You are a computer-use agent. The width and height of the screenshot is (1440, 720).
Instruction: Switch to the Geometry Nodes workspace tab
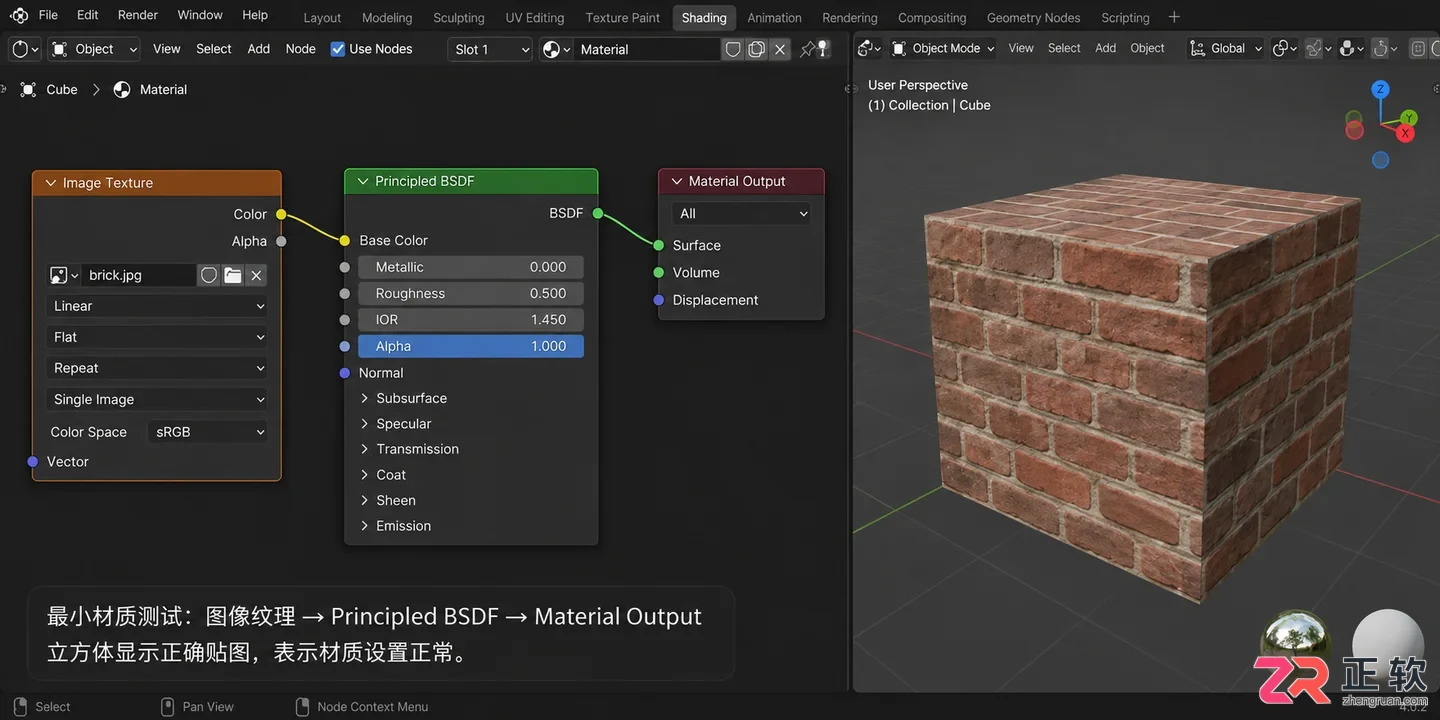point(1034,17)
